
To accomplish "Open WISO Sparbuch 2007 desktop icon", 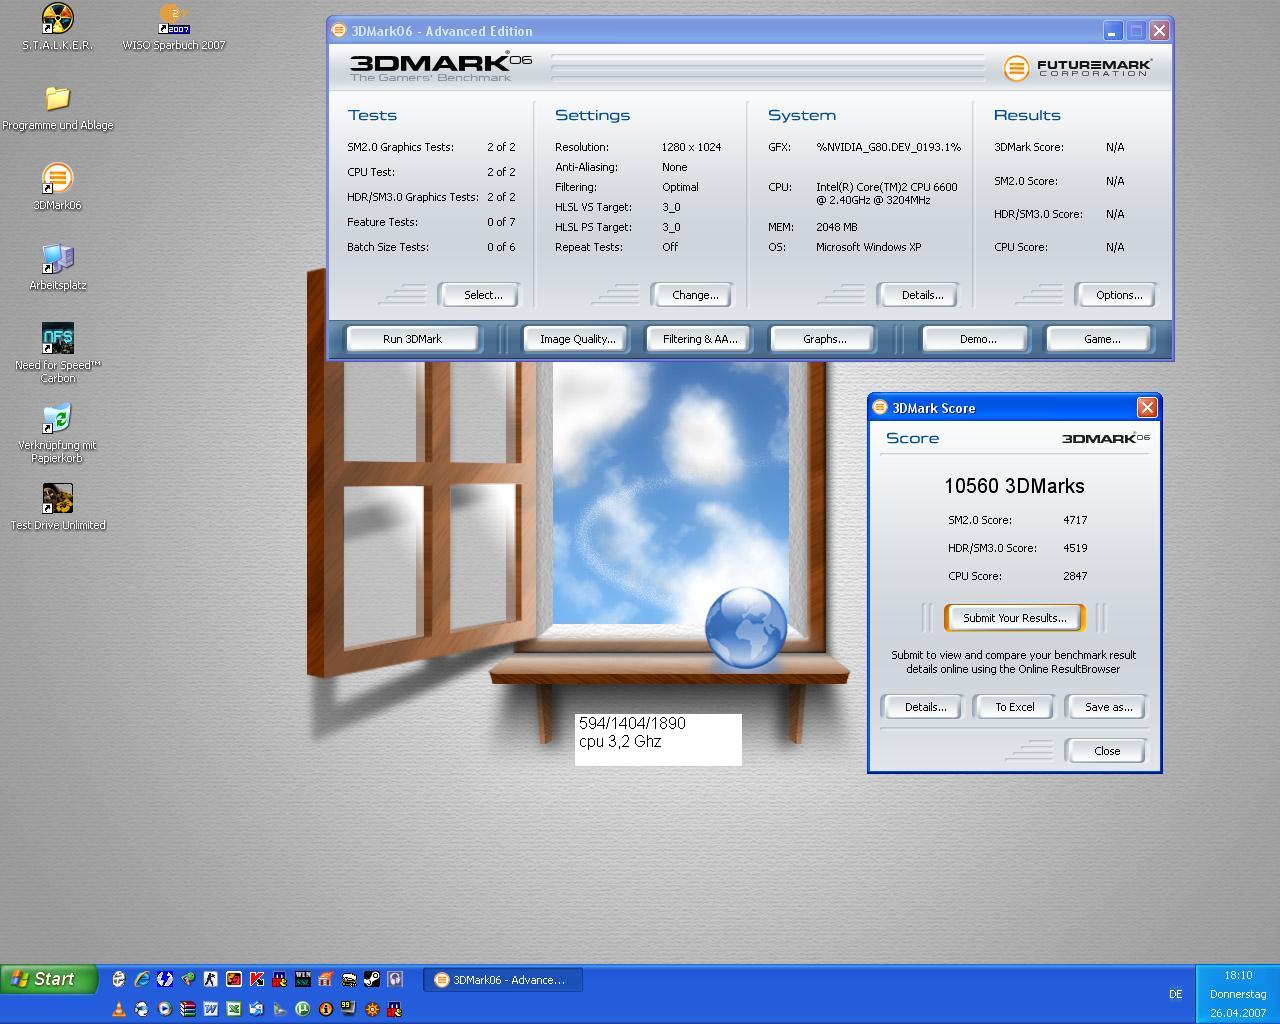I will tap(174, 27).
